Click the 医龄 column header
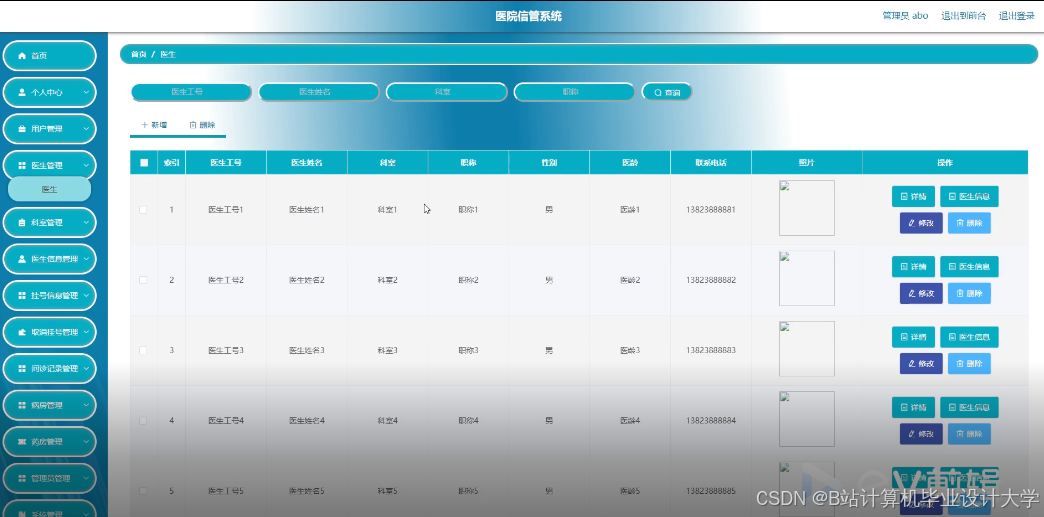The width and height of the screenshot is (1044, 517). point(630,163)
